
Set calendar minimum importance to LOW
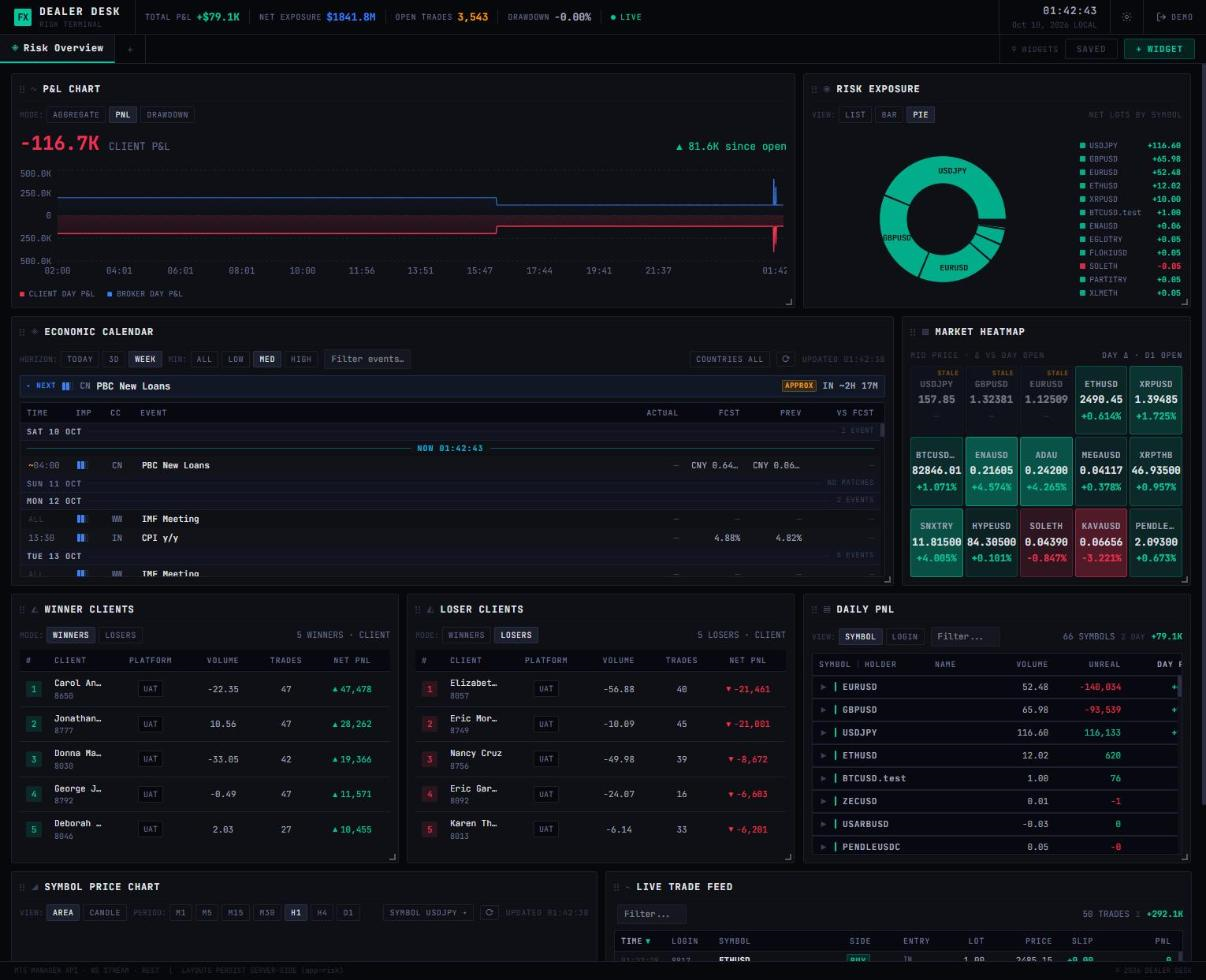(x=236, y=359)
